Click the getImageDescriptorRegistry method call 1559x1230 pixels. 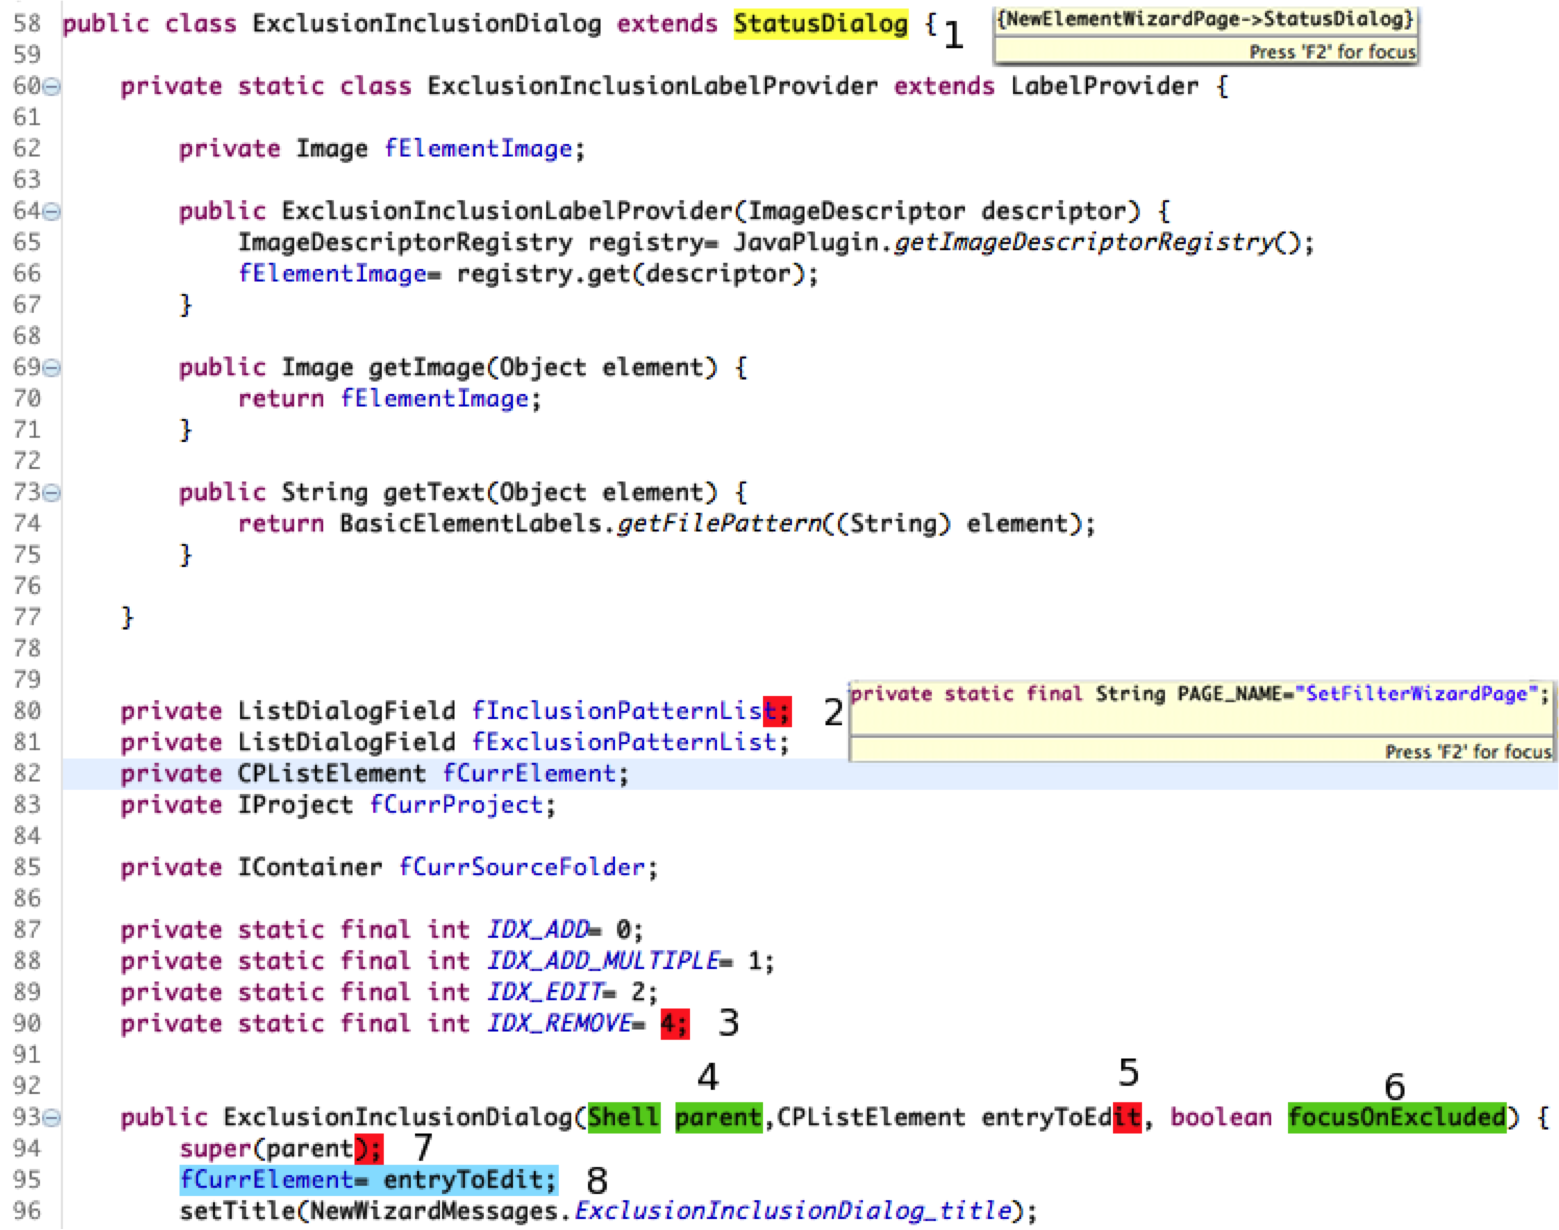1083,243
